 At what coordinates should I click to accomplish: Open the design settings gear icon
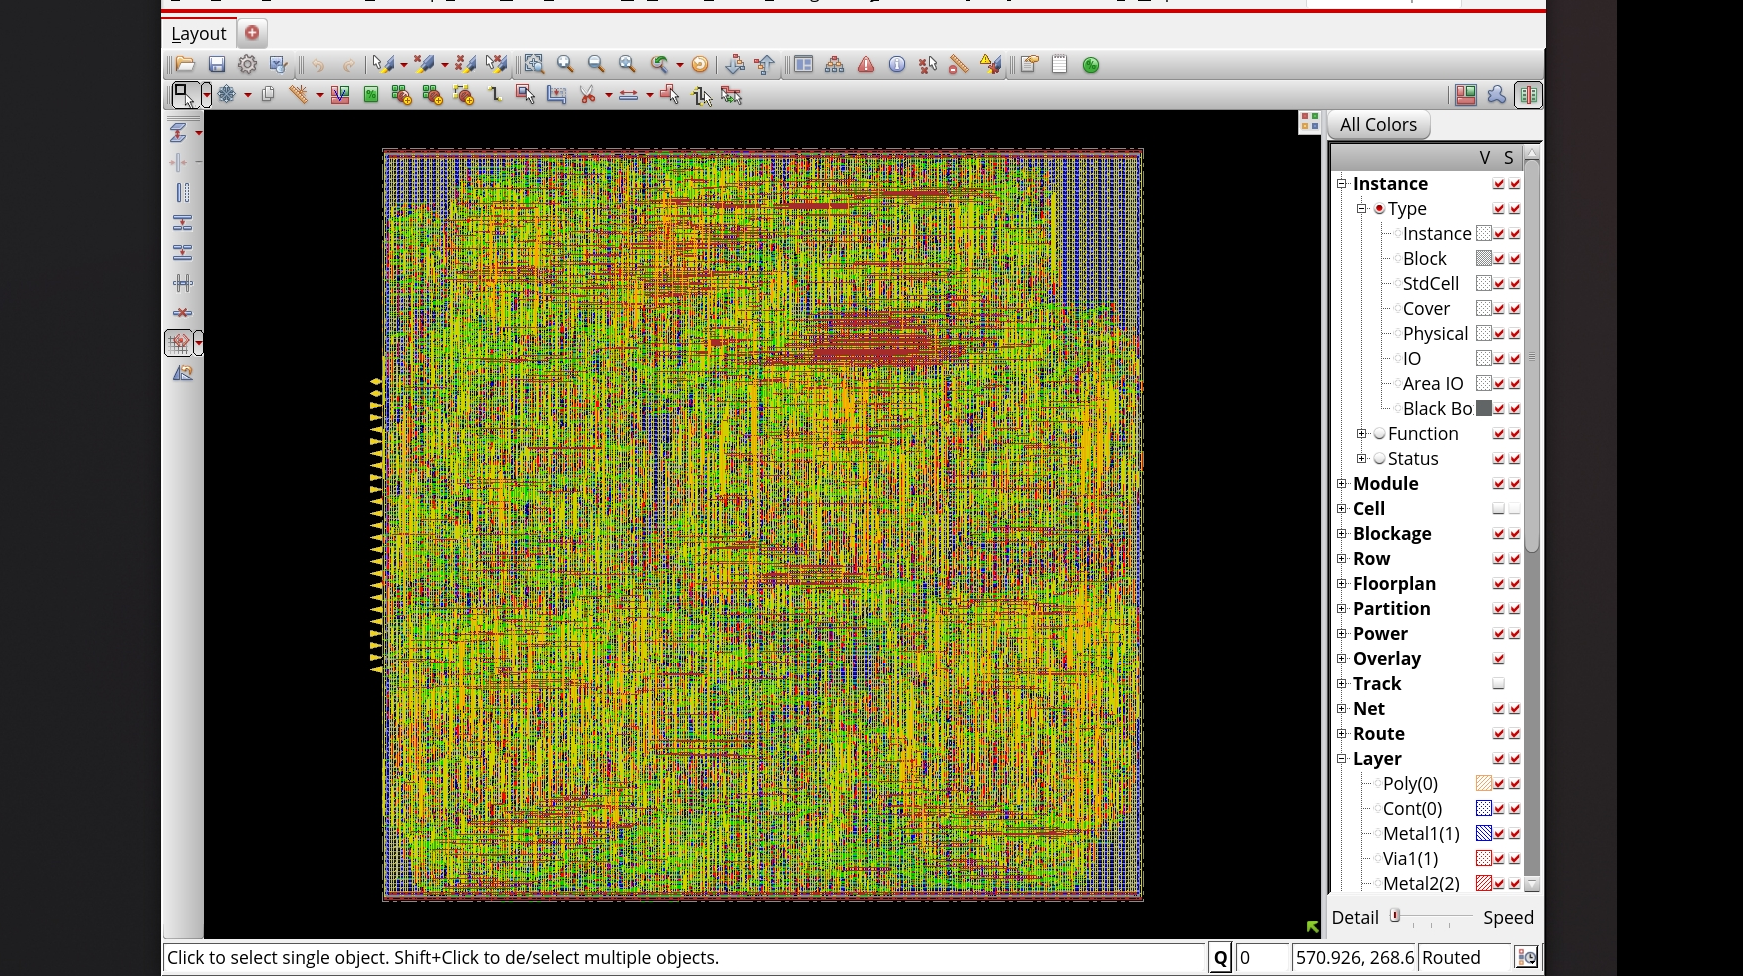248,64
